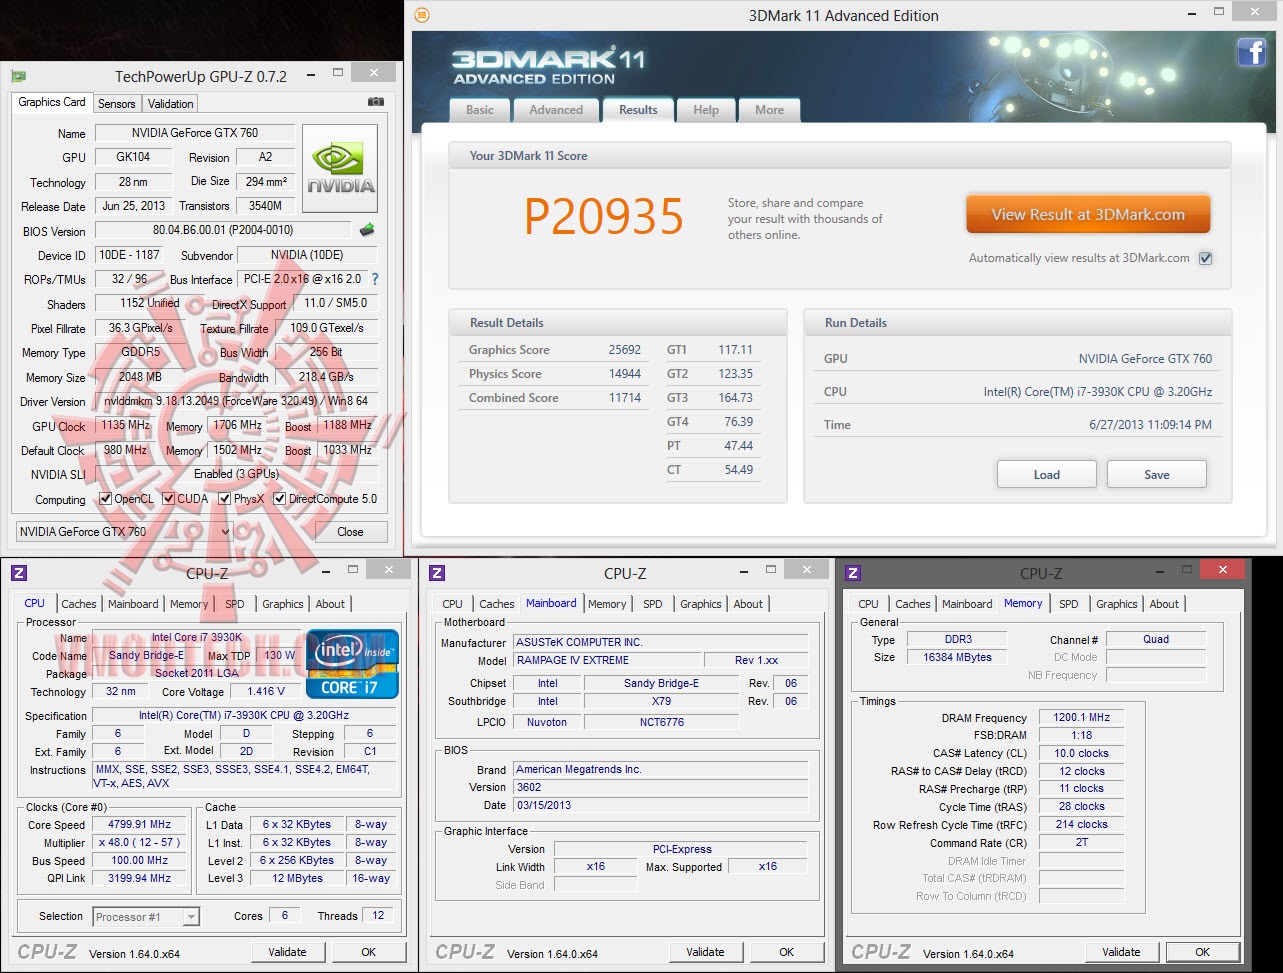
Task: Click the NVIDIA SLI field Enabled (3 GPUs)
Action: pyautogui.click(x=236, y=474)
